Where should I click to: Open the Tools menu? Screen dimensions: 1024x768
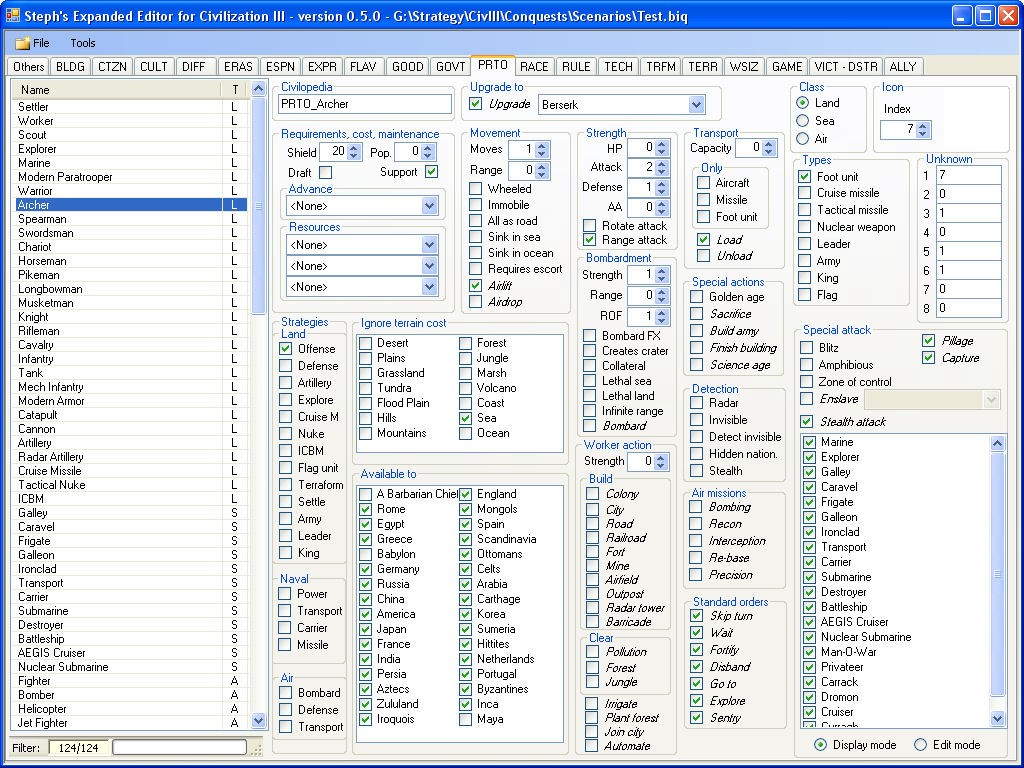pyautogui.click(x=82, y=43)
